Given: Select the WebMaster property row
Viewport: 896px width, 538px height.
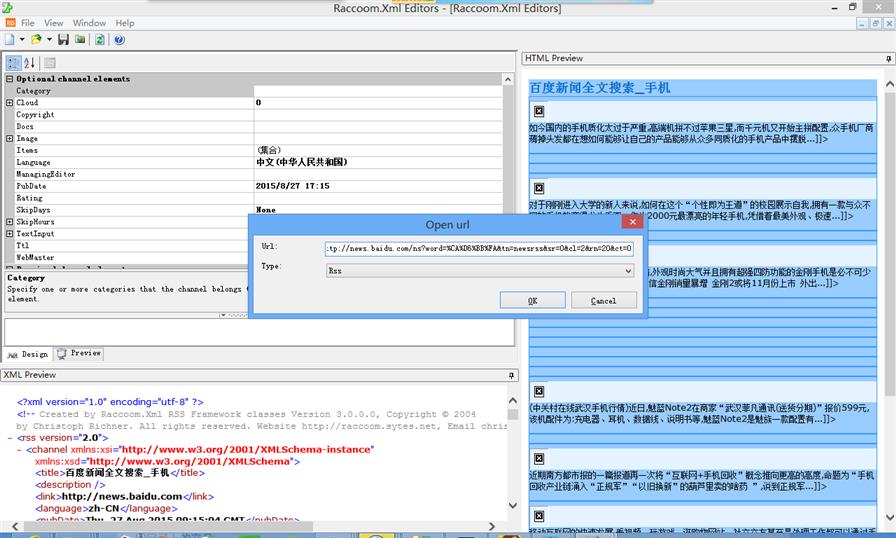Looking at the screenshot, I should [x=129, y=258].
